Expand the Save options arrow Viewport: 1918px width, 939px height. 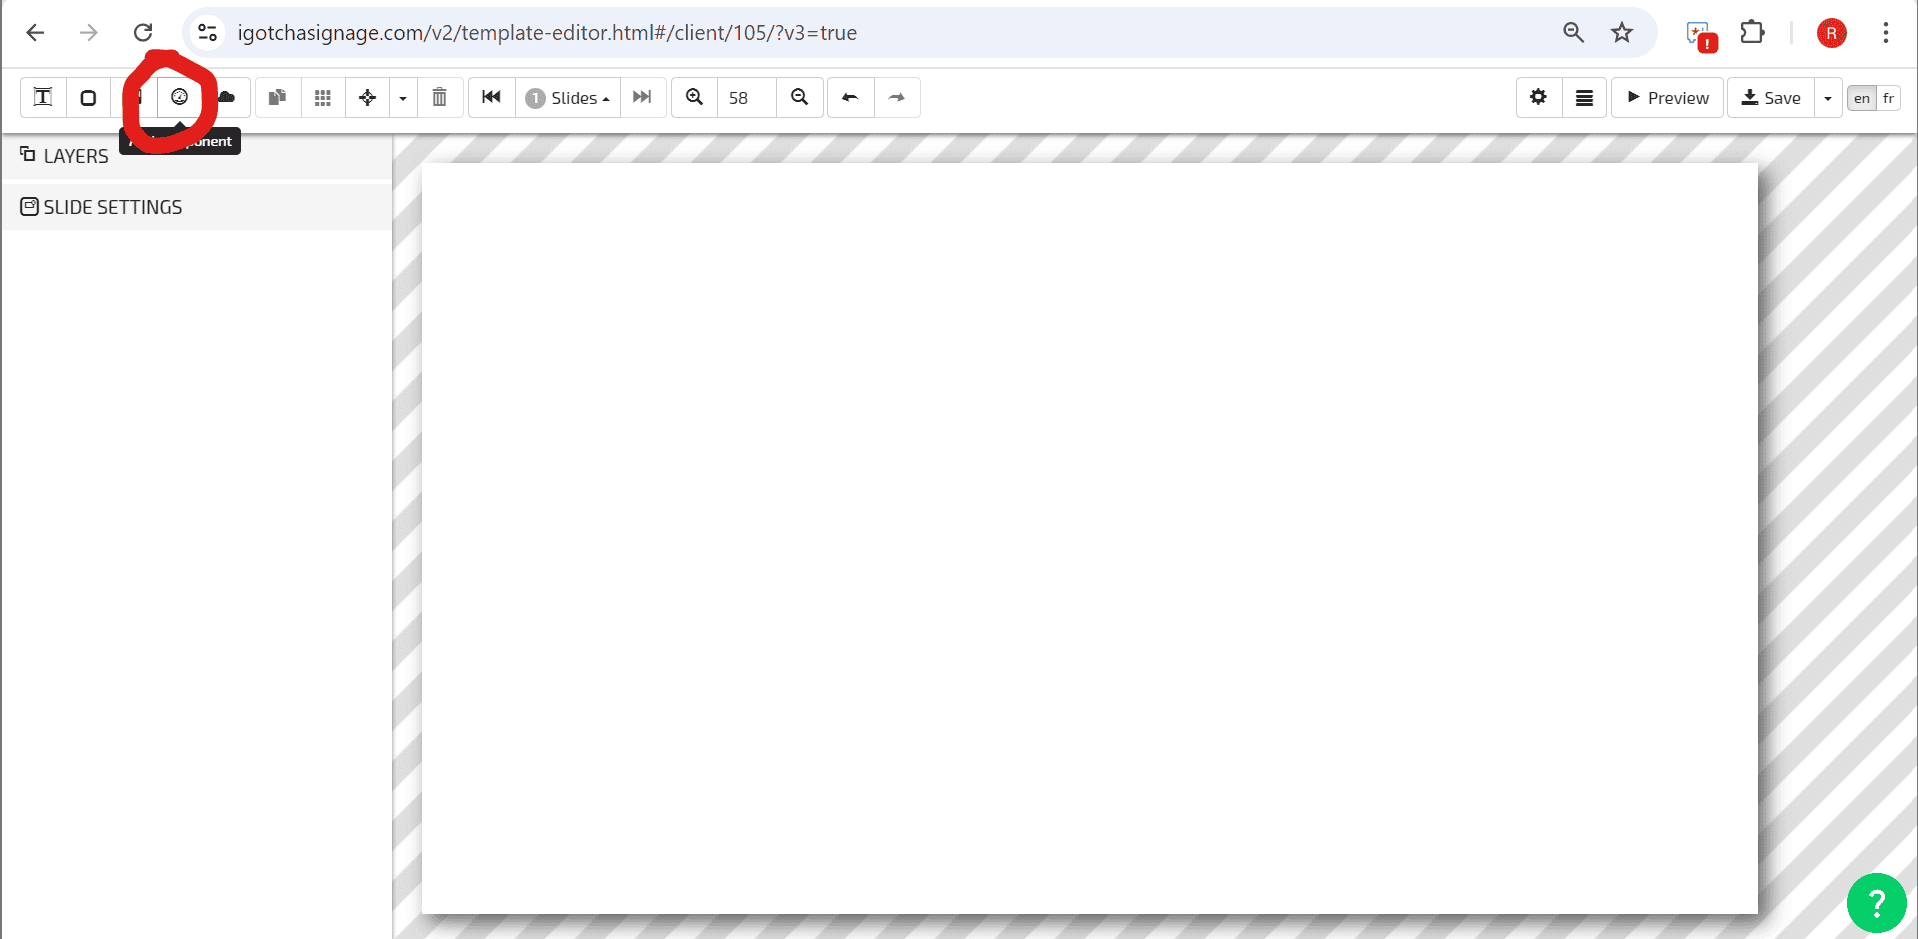click(x=1828, y=98)
